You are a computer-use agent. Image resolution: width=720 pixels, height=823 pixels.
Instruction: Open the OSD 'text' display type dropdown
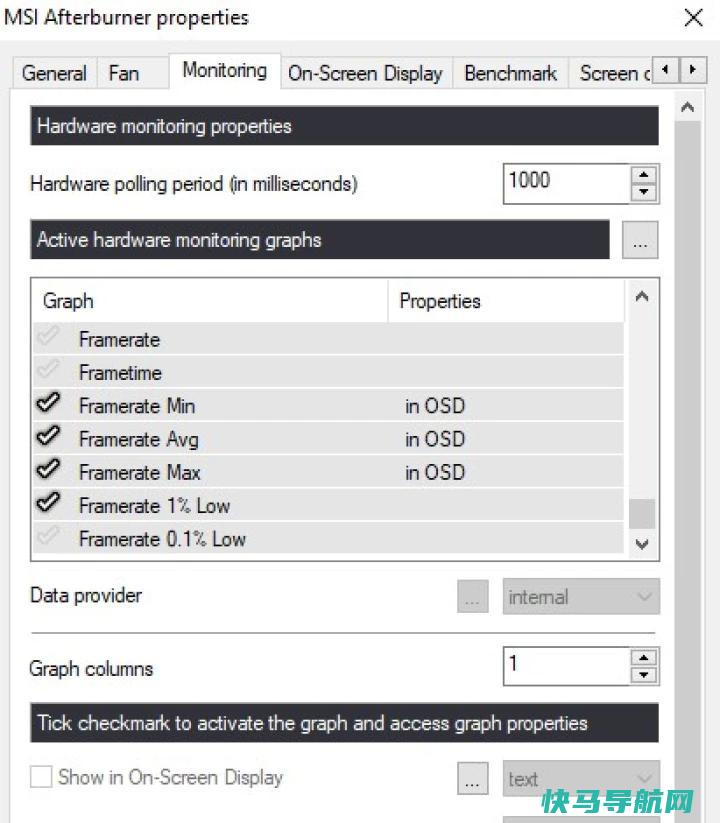pyautogui.click(x=581, y=778)
